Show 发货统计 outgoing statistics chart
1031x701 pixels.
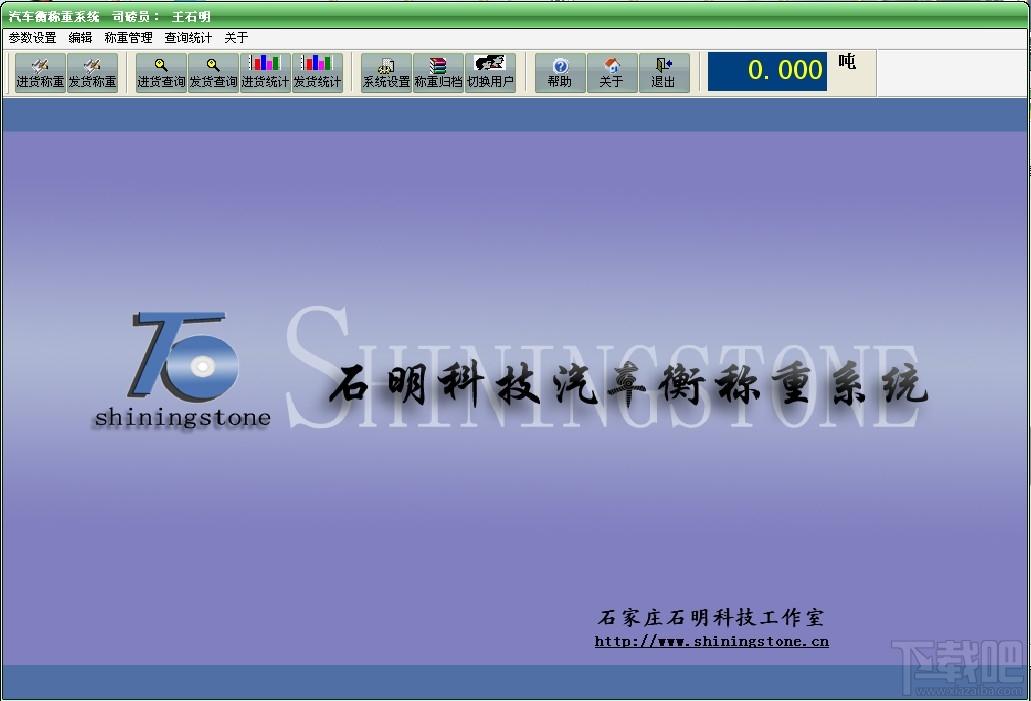(x=317, y=73)
